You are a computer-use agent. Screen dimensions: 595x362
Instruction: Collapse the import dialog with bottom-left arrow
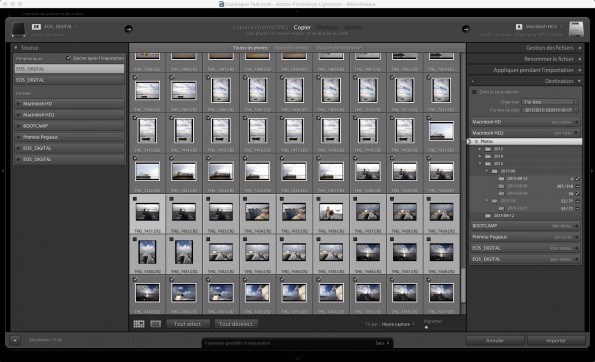[x=15, y=340]
